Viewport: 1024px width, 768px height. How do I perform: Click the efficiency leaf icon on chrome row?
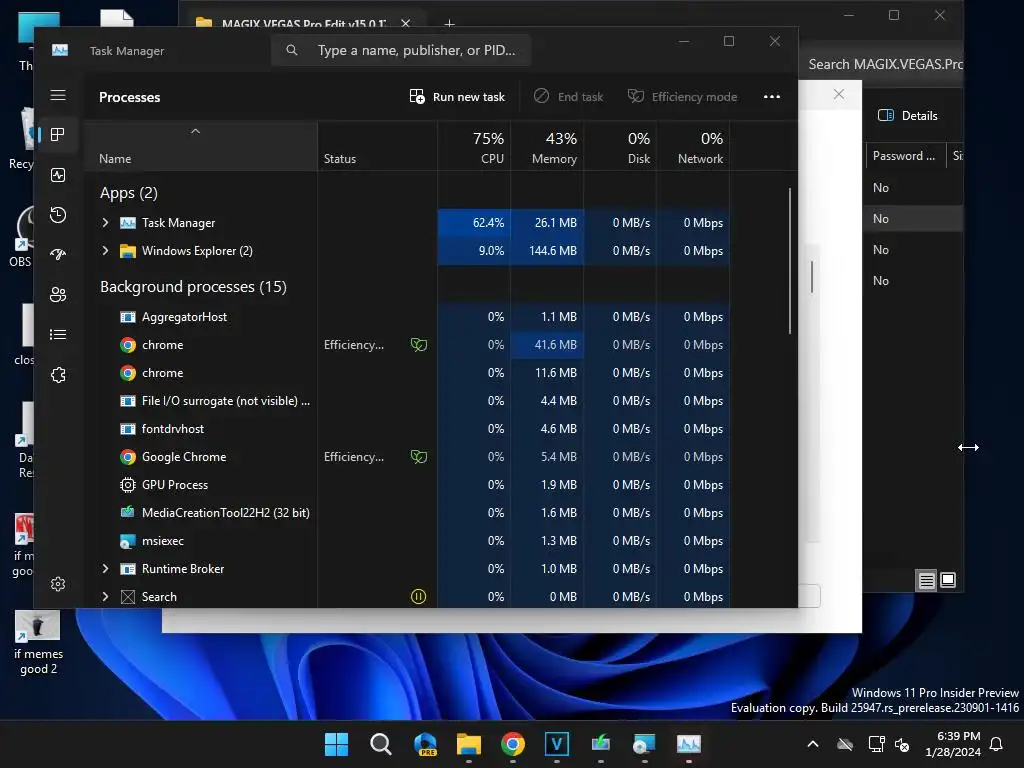[419, 345]
